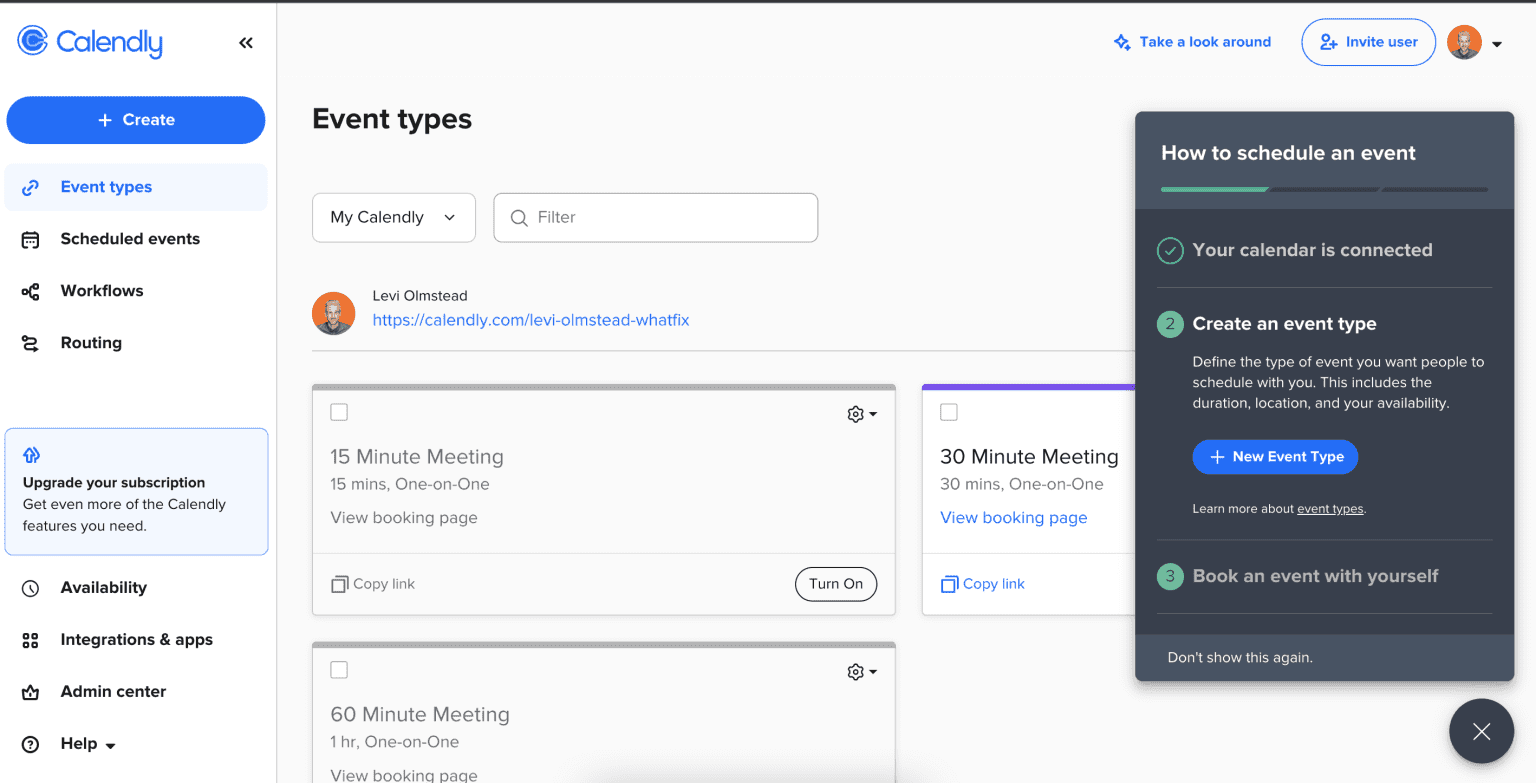Open the account avatar menu
Viewport: 1536px width, 783px height.
click(1475, 43)
